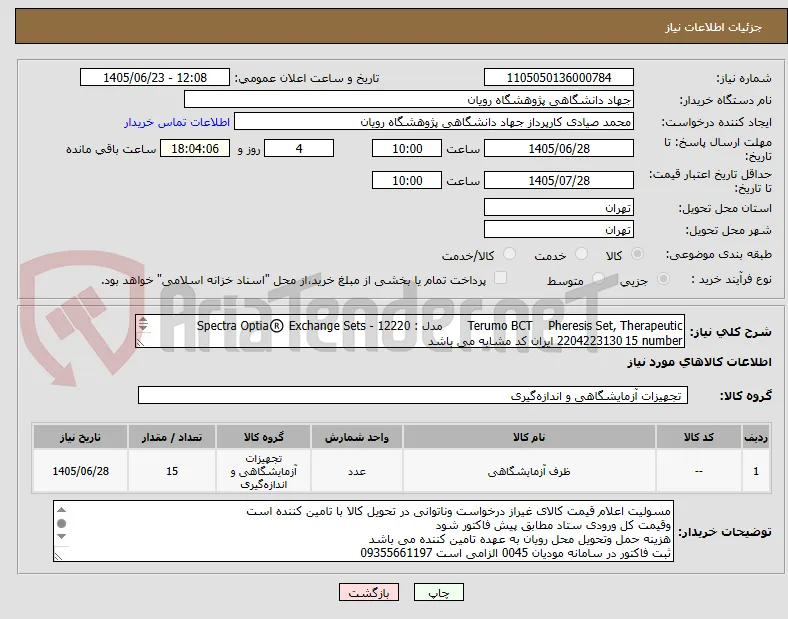Screen dimensions: 788x619
Task: Click the remaining days field showing 4
Action: pyautogui.click(x=299, y=149)
